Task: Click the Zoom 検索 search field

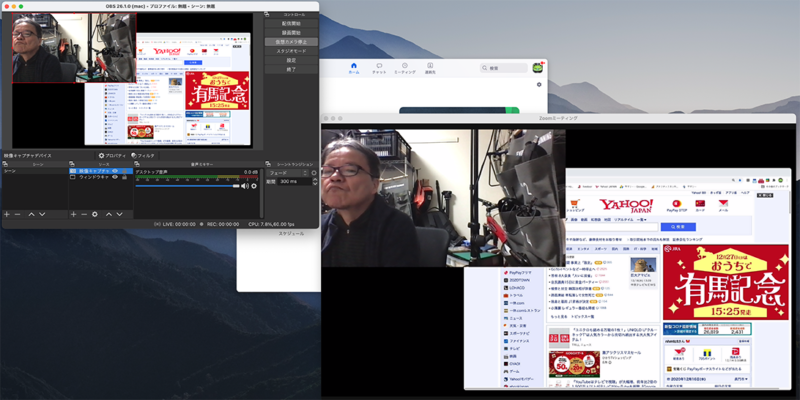Action: coord(504,68)
